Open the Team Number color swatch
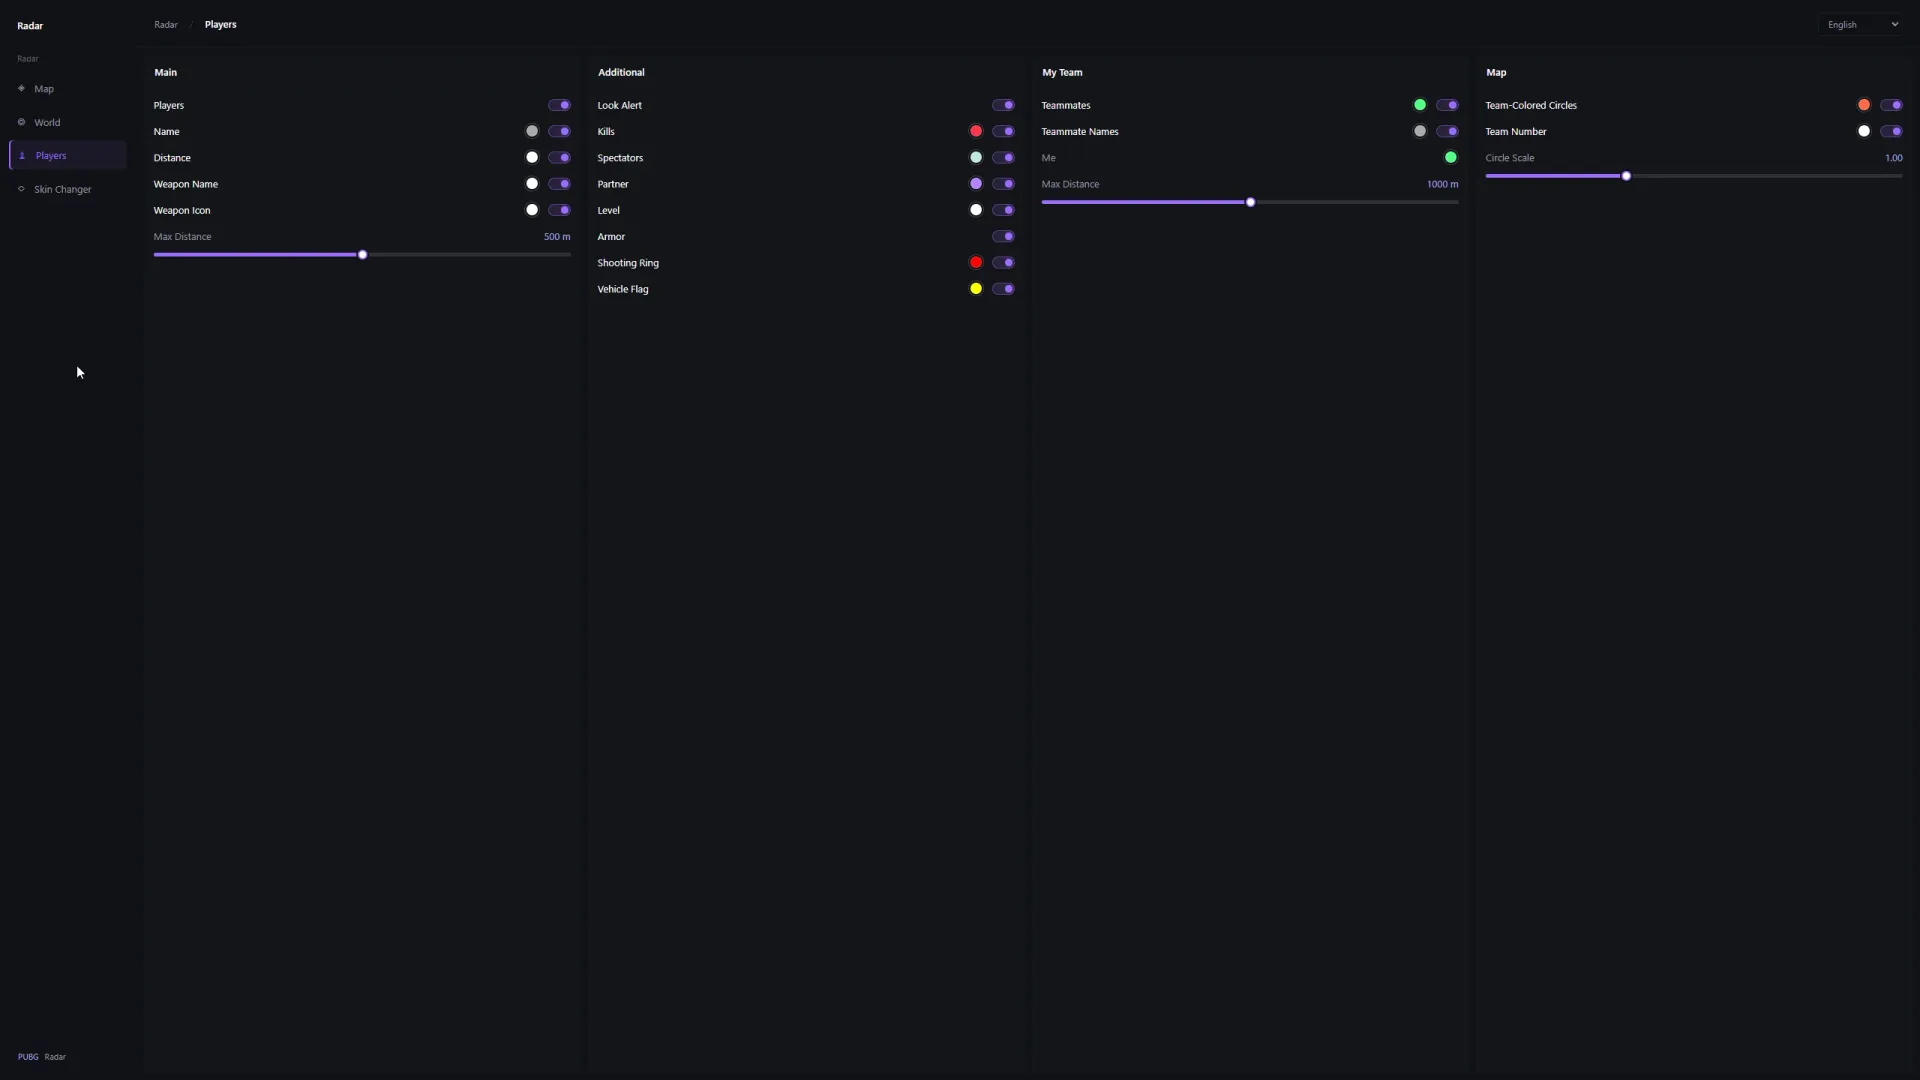The width and height of the screenshot is (1920, 1080). tap(1864, 131)
